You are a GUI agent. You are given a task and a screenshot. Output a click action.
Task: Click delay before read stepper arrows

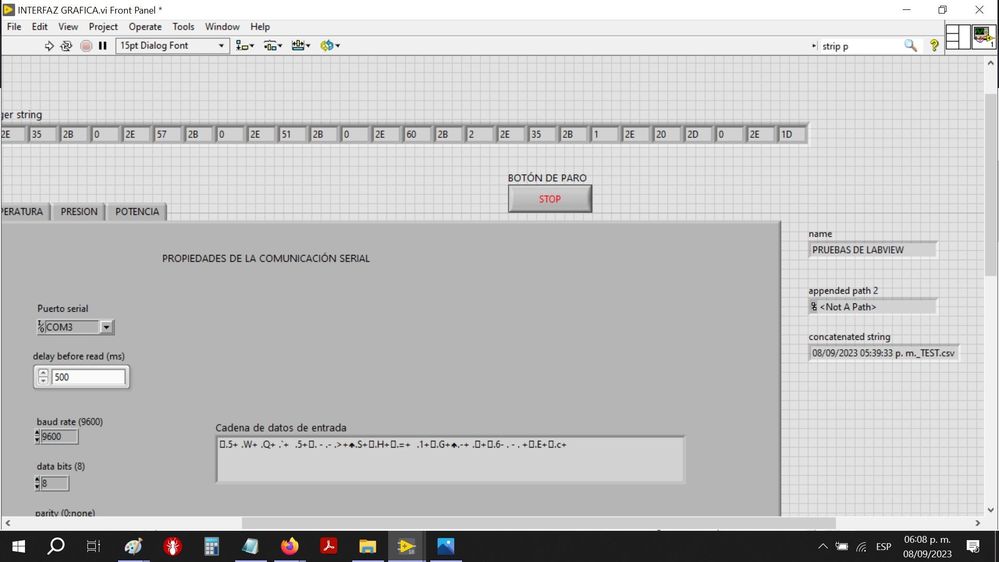tap(43, 377)
